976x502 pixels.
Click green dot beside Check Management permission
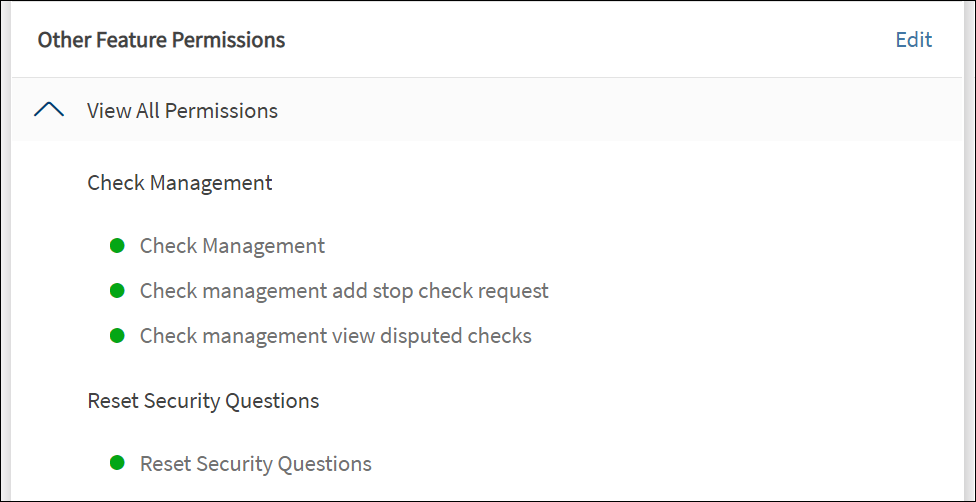coord(117,245)
